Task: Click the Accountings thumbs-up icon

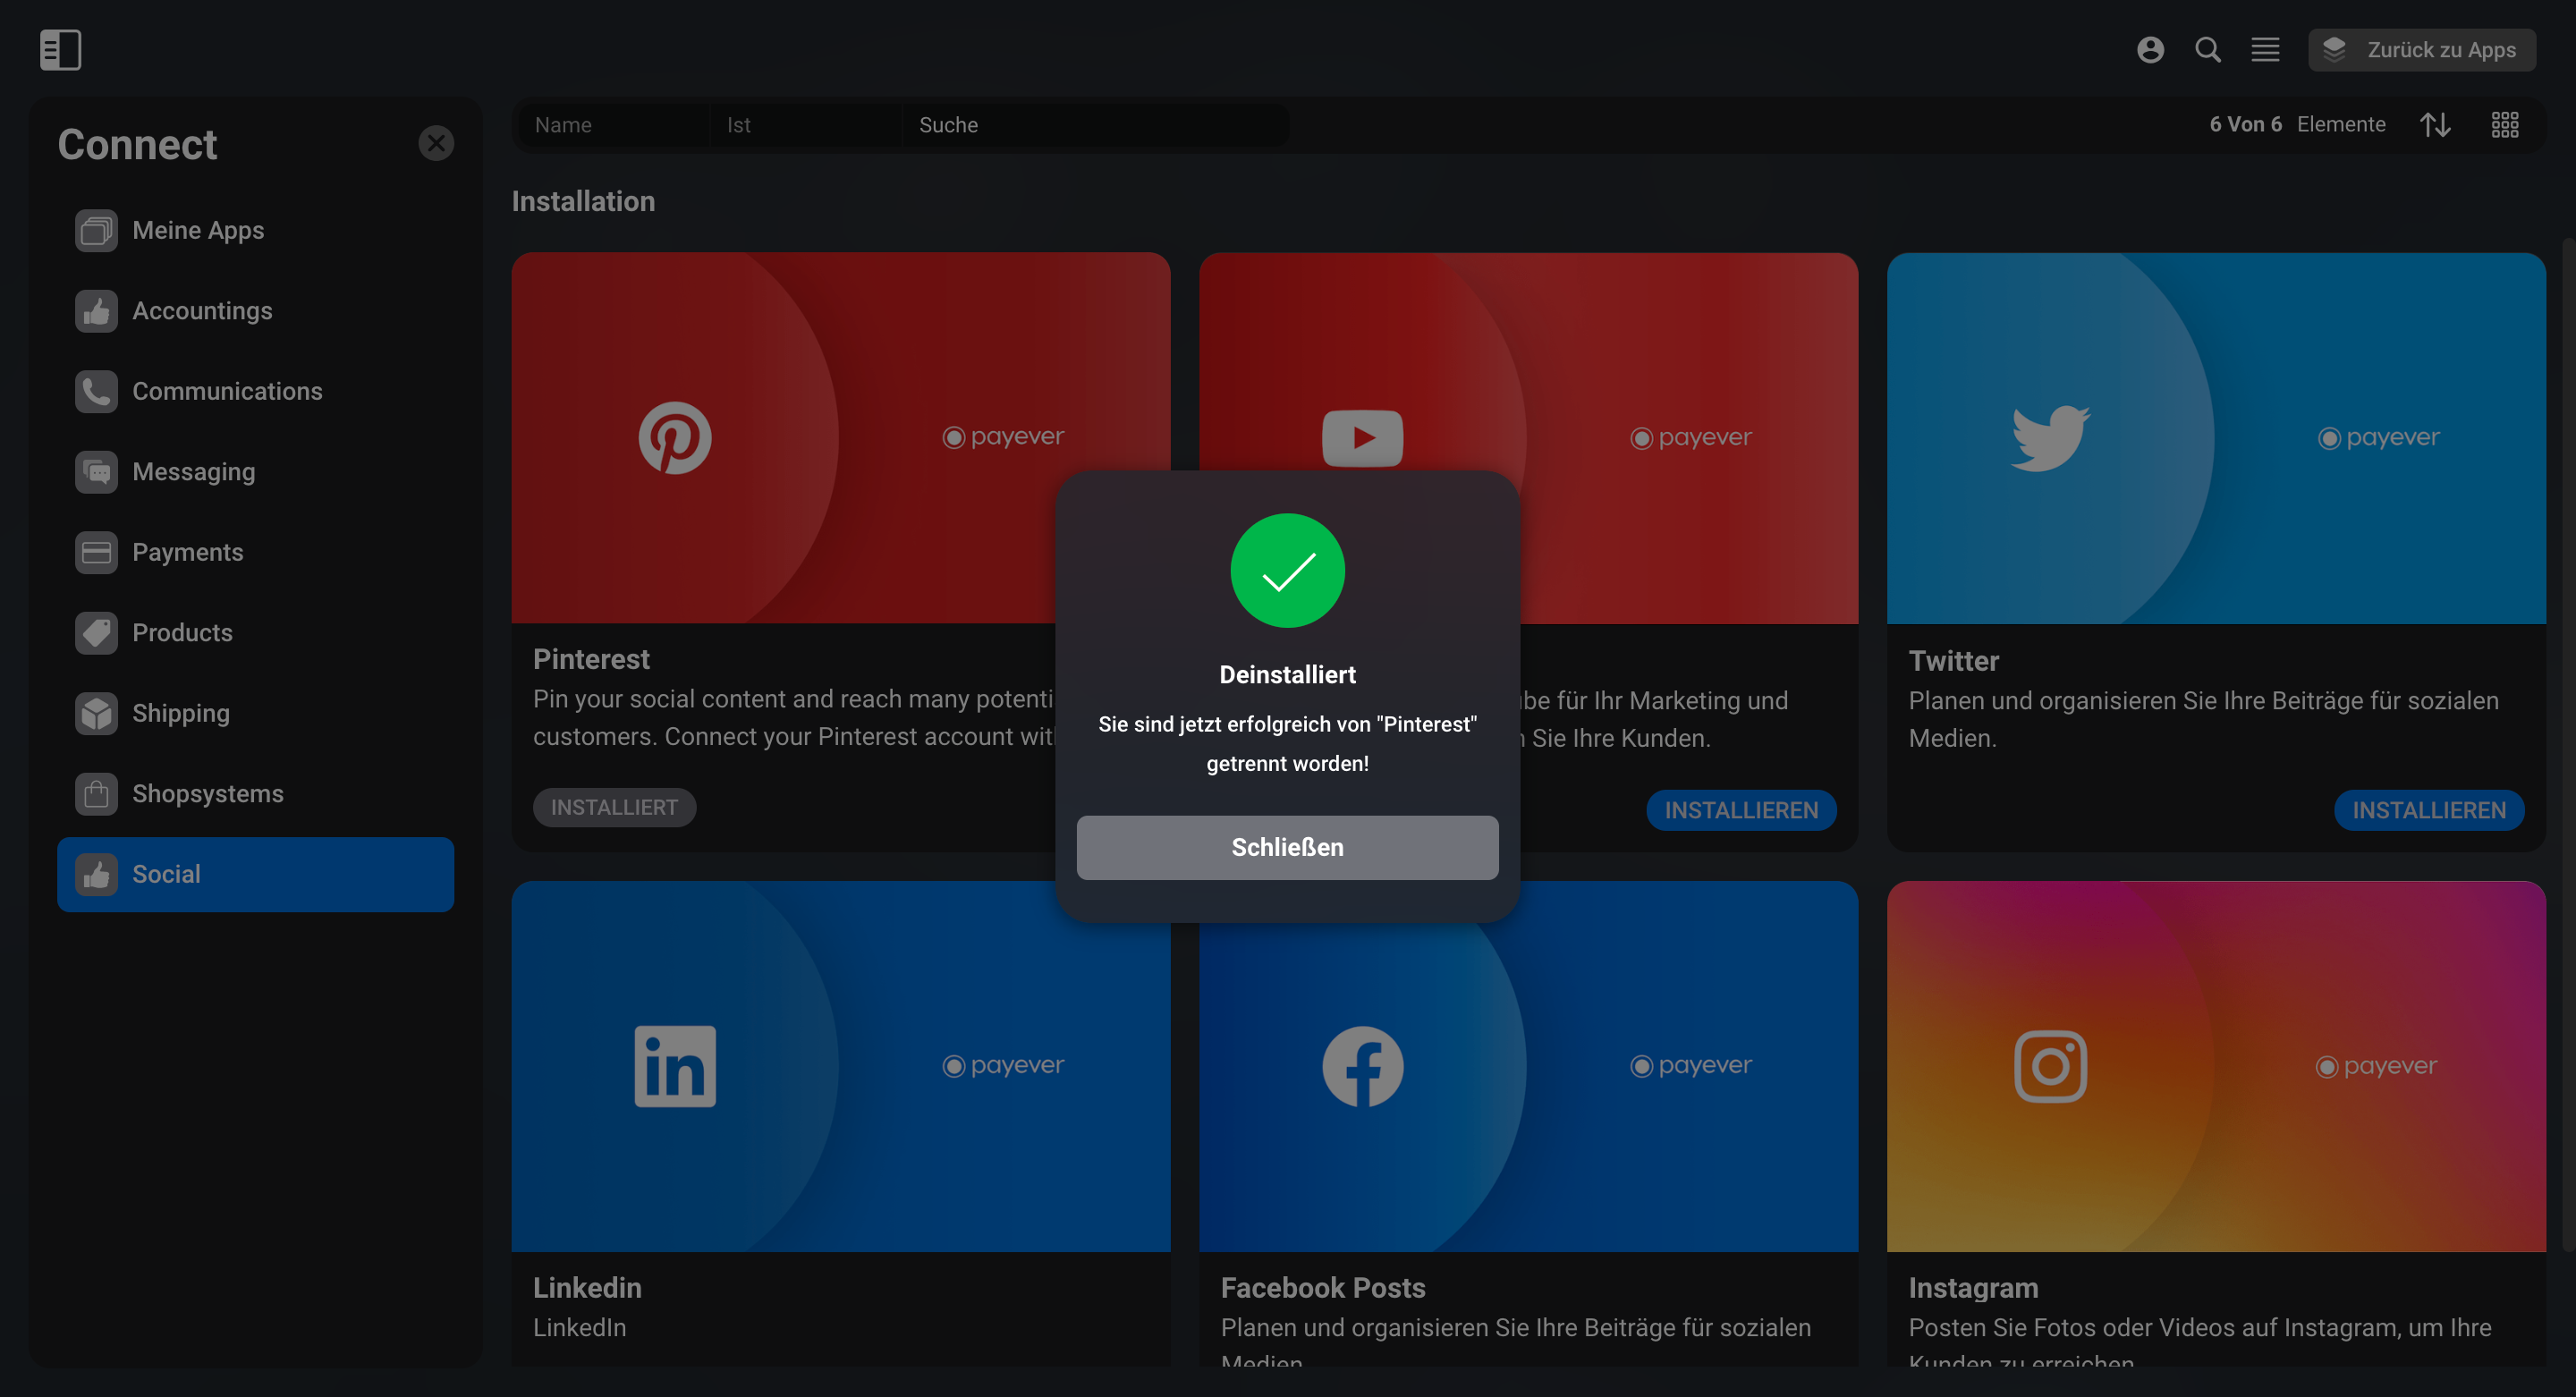Action: pyautogui.click(x=96, y=311)
